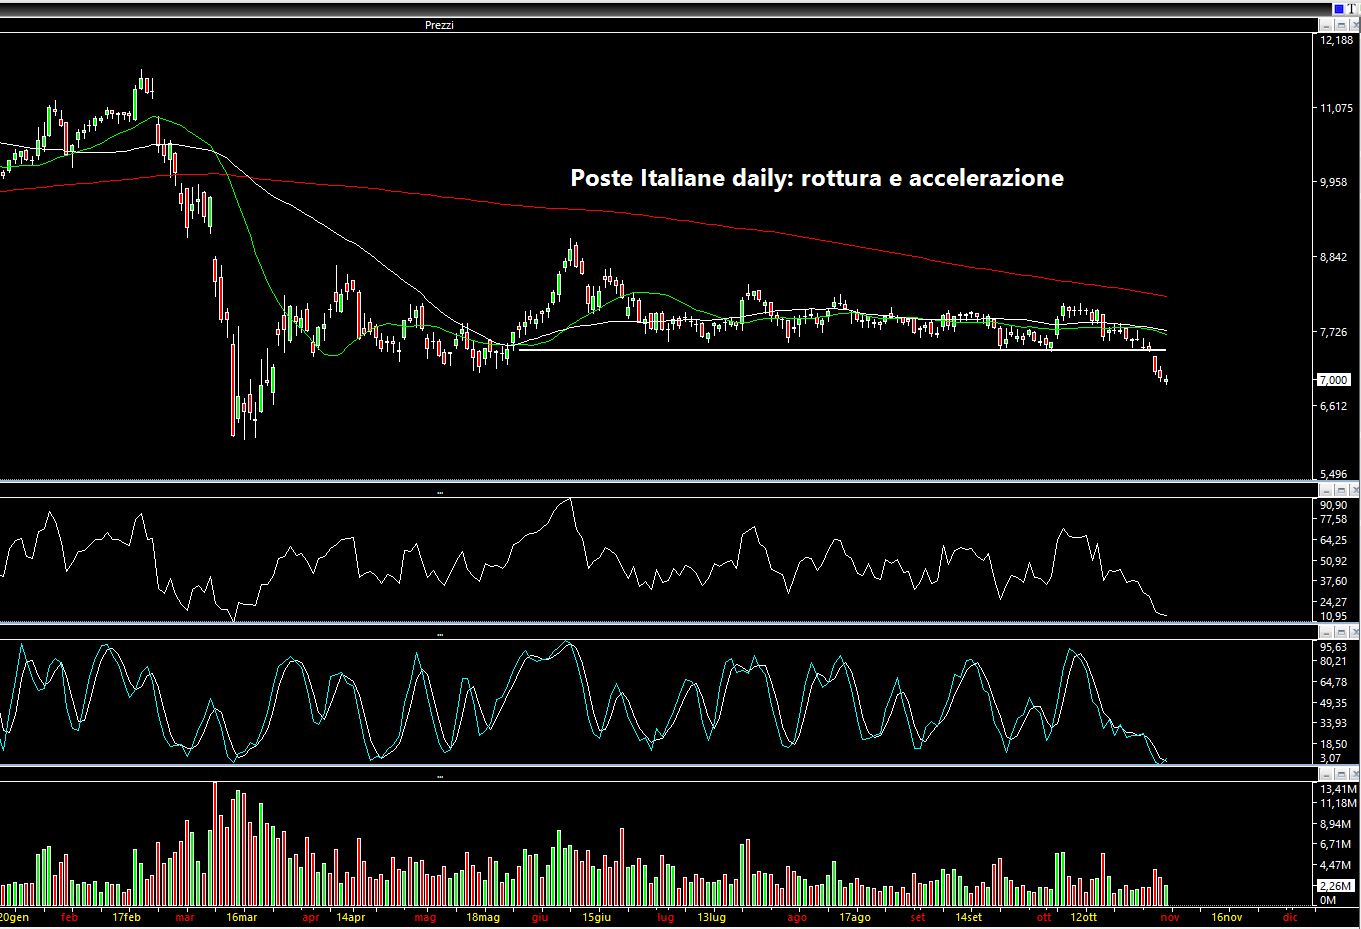Click the 12,188 price axis label
This screenshot has width=1361, height=929.
pos(1336,40)
